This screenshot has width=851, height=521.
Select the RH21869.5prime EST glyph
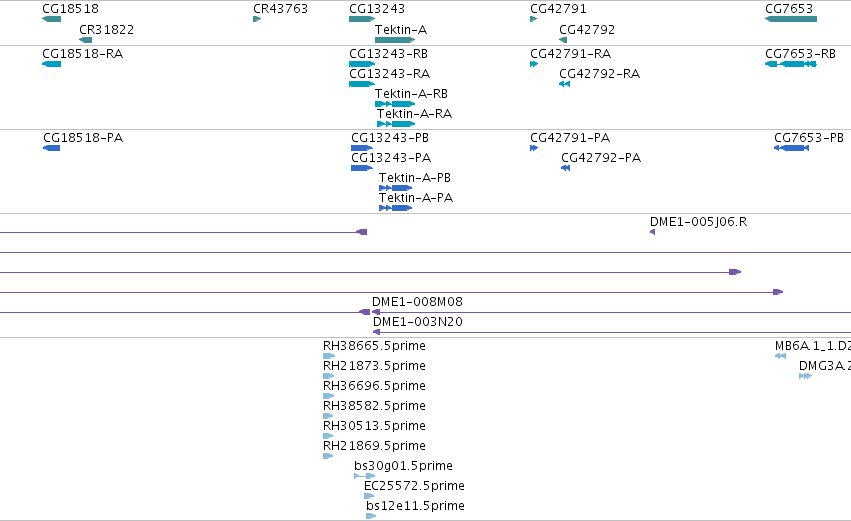328,456
